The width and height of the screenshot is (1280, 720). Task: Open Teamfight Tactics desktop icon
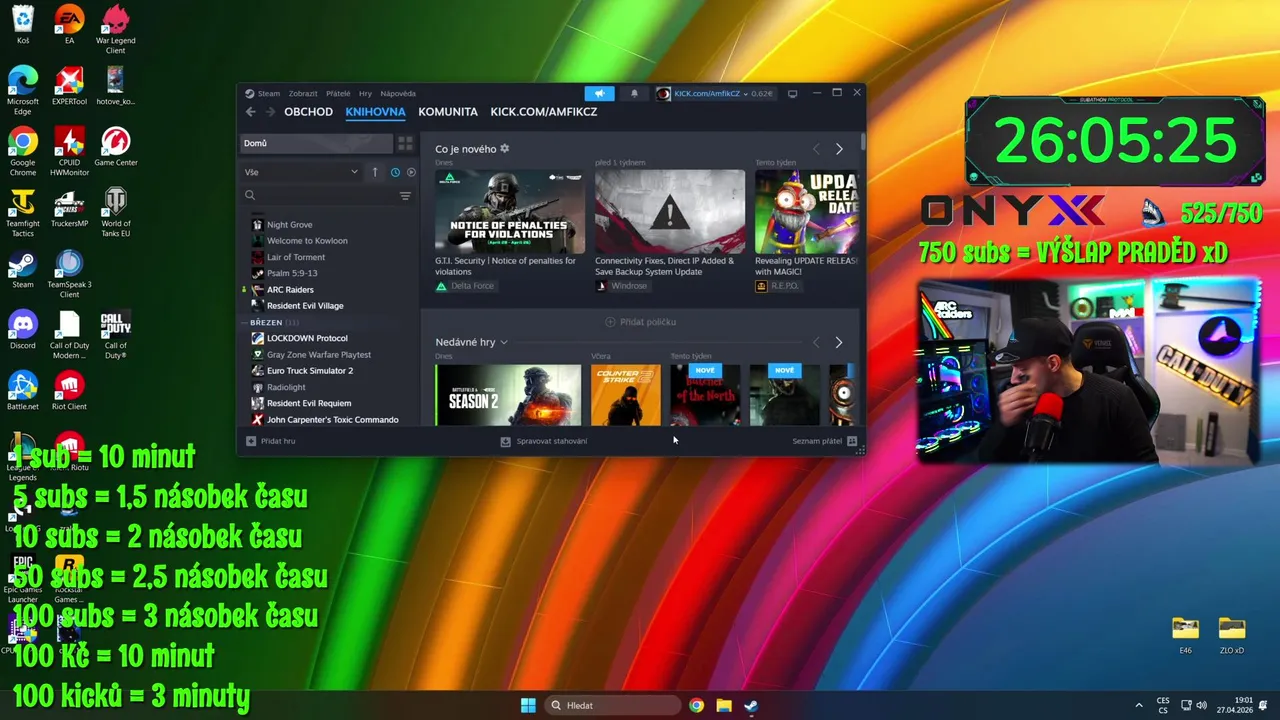(x=22, y=213)
